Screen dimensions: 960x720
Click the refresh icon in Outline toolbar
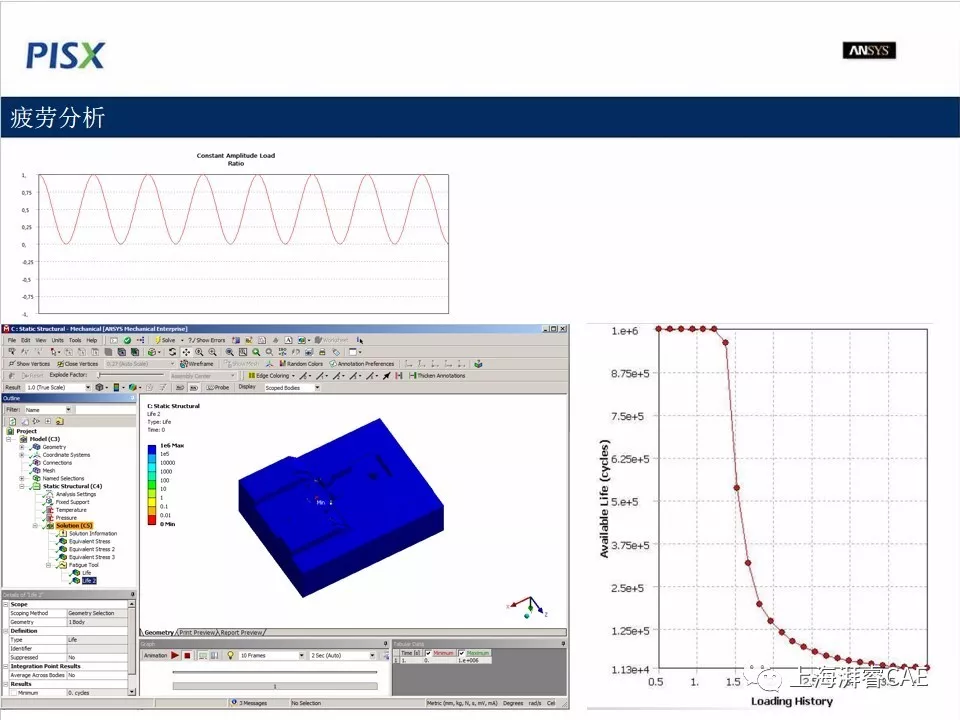tap(13, 421)
